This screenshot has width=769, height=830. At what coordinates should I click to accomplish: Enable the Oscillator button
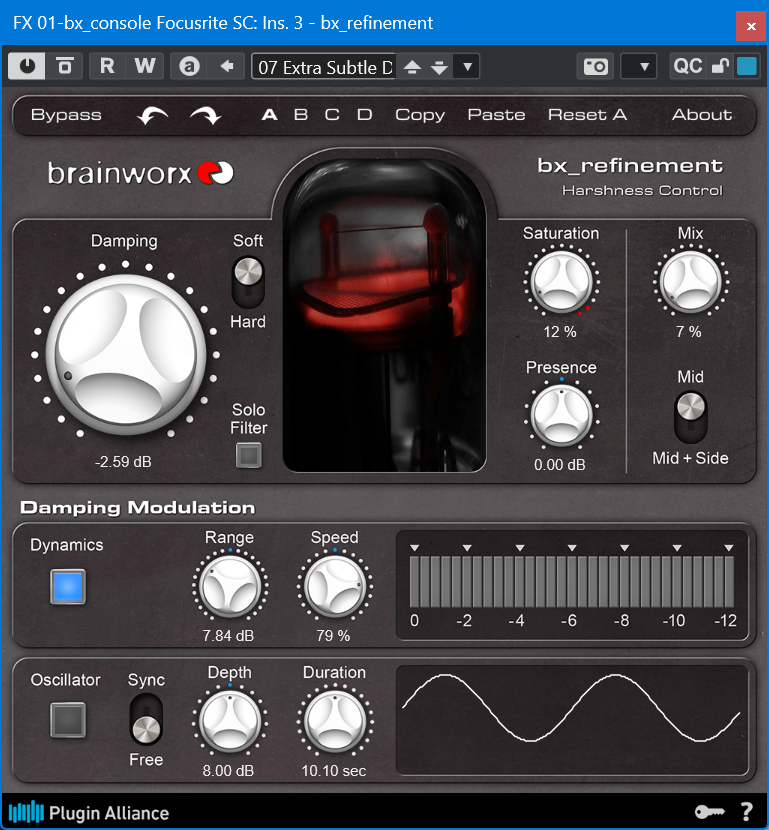pyautogui.click(x=68, y=720)
